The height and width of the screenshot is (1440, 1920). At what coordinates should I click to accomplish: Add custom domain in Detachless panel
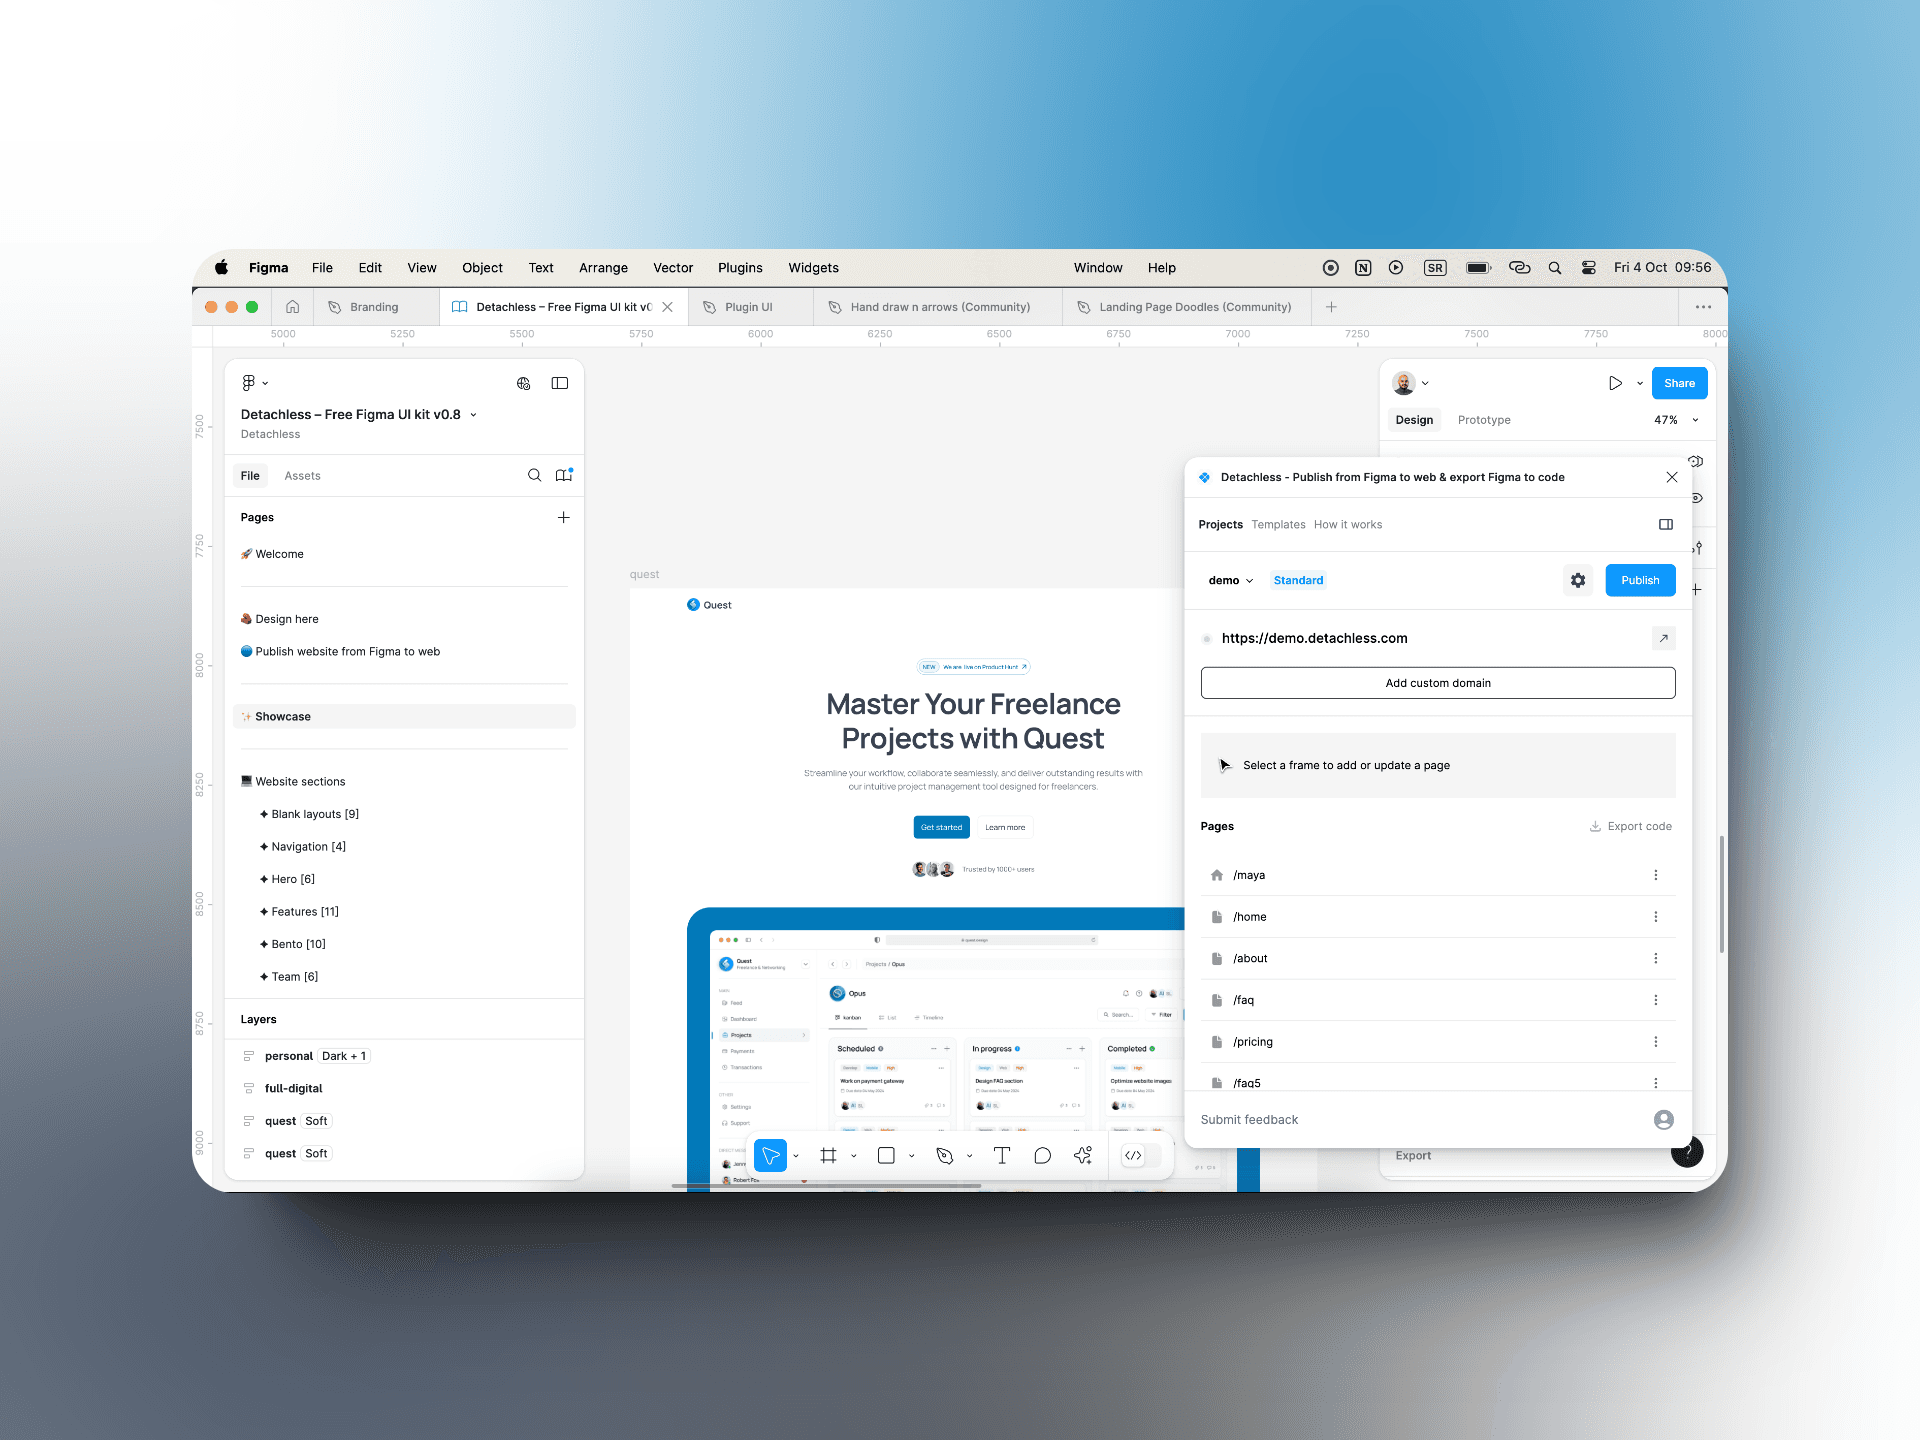pyautogui.click(x=1438, y=682)
